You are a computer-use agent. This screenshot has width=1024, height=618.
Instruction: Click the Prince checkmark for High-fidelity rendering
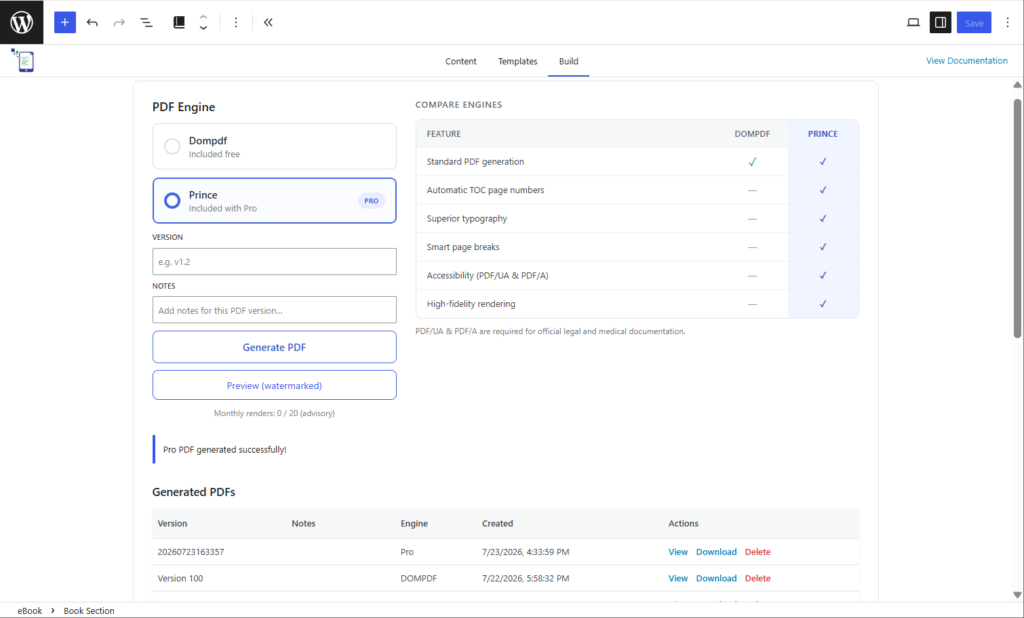[x=823, y=304]
